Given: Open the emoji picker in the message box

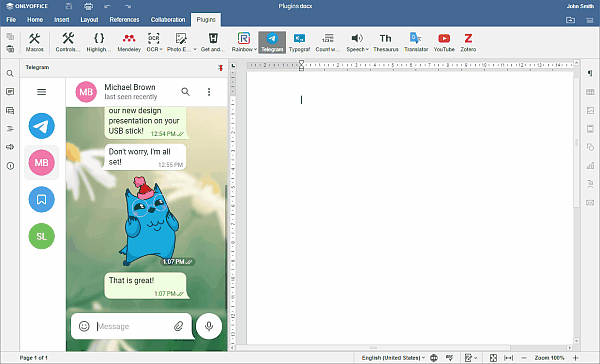Looking at the screenshot, I should 84,326.
